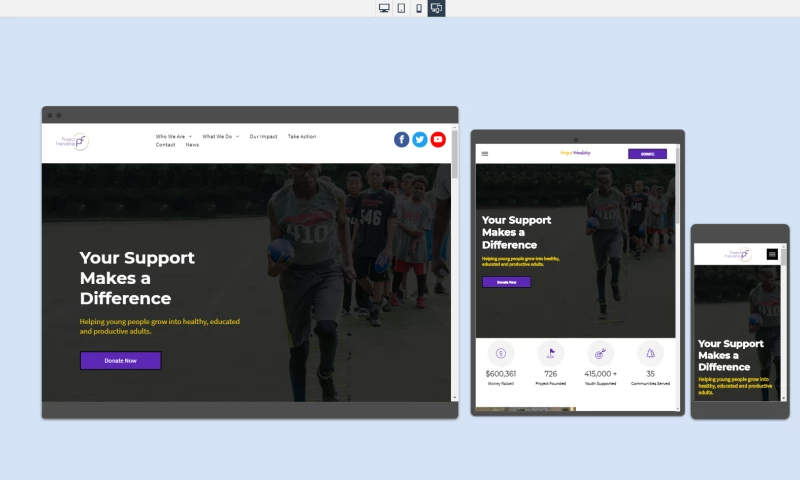Click the Twitter icon in desktop header
Image resolution: width=800 pixels, height=480 pixels.
[420, 140]
